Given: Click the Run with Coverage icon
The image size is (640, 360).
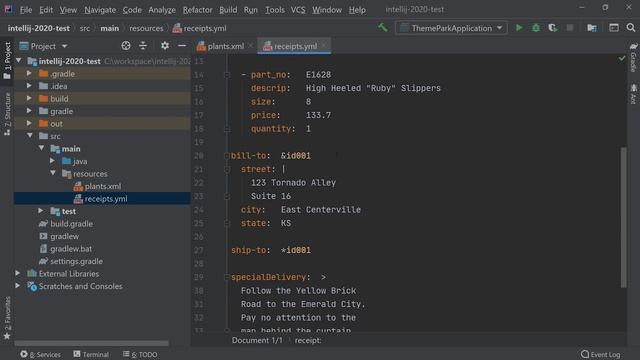Looking at the screenshot, I should (x=553, y=28).
